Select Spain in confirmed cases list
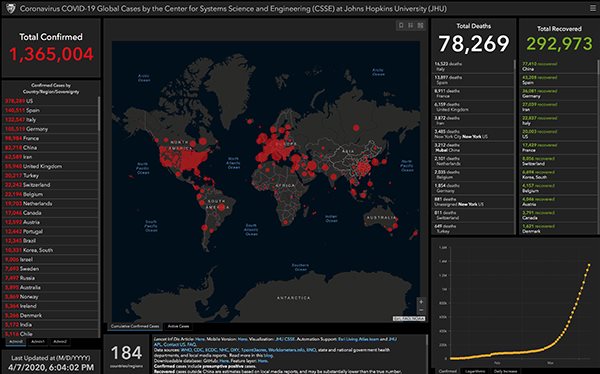 tap(50, 110)
